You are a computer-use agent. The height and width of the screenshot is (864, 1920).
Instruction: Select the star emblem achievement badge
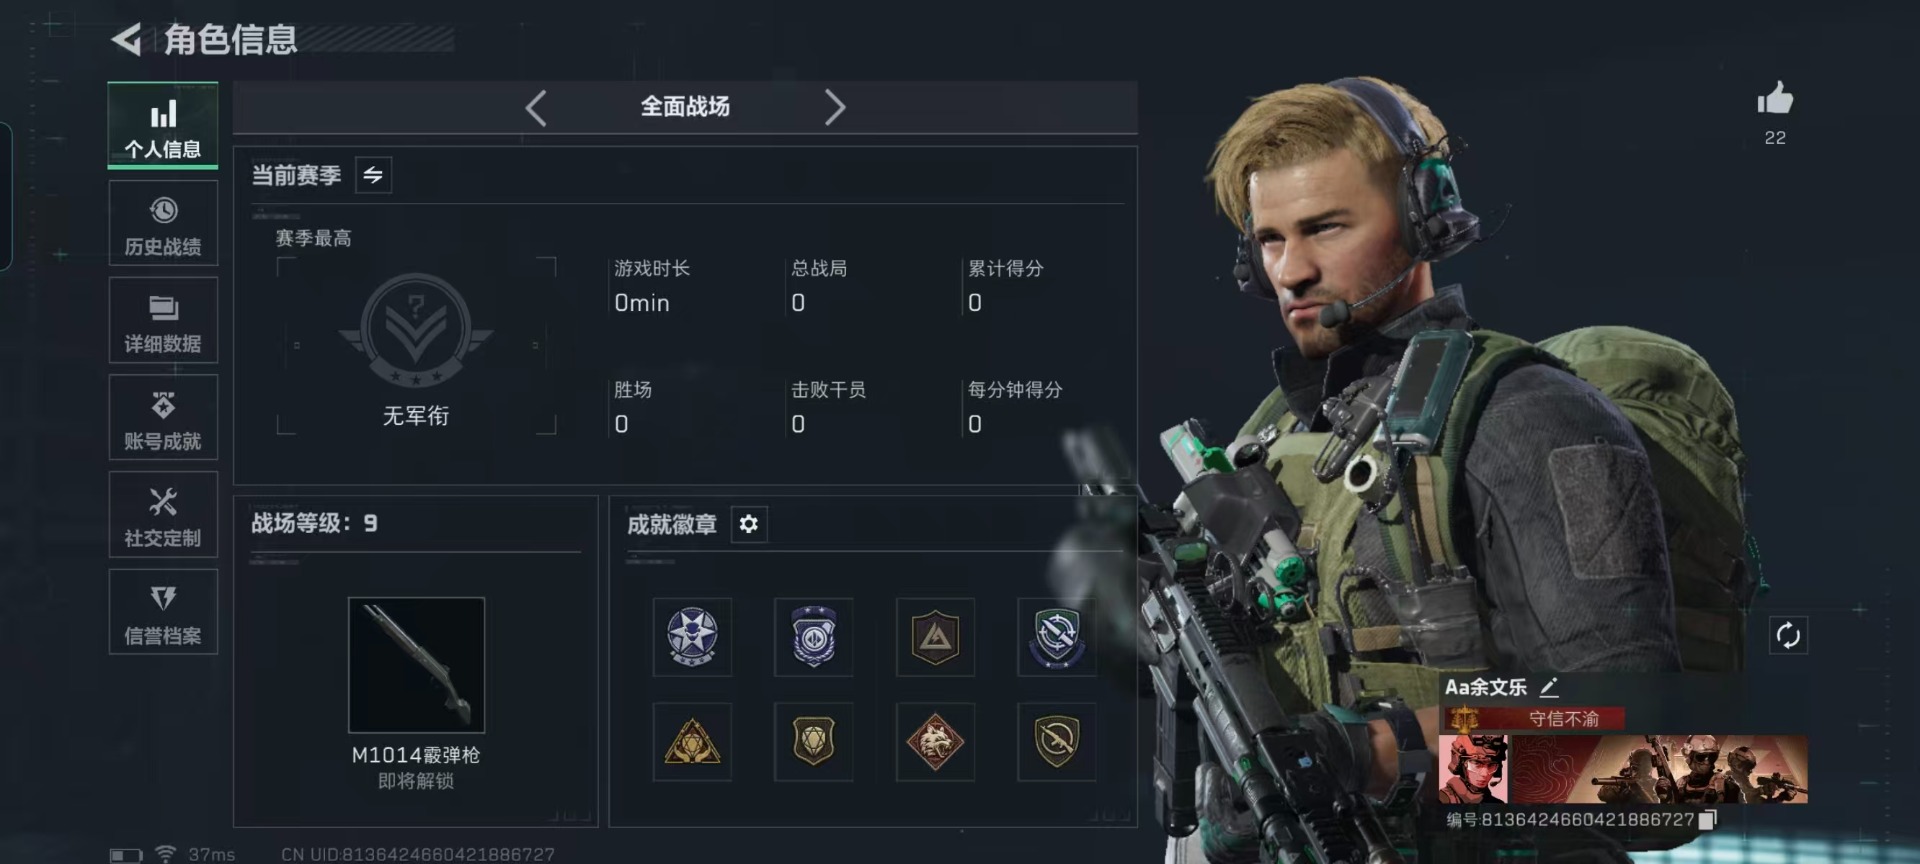692,637
